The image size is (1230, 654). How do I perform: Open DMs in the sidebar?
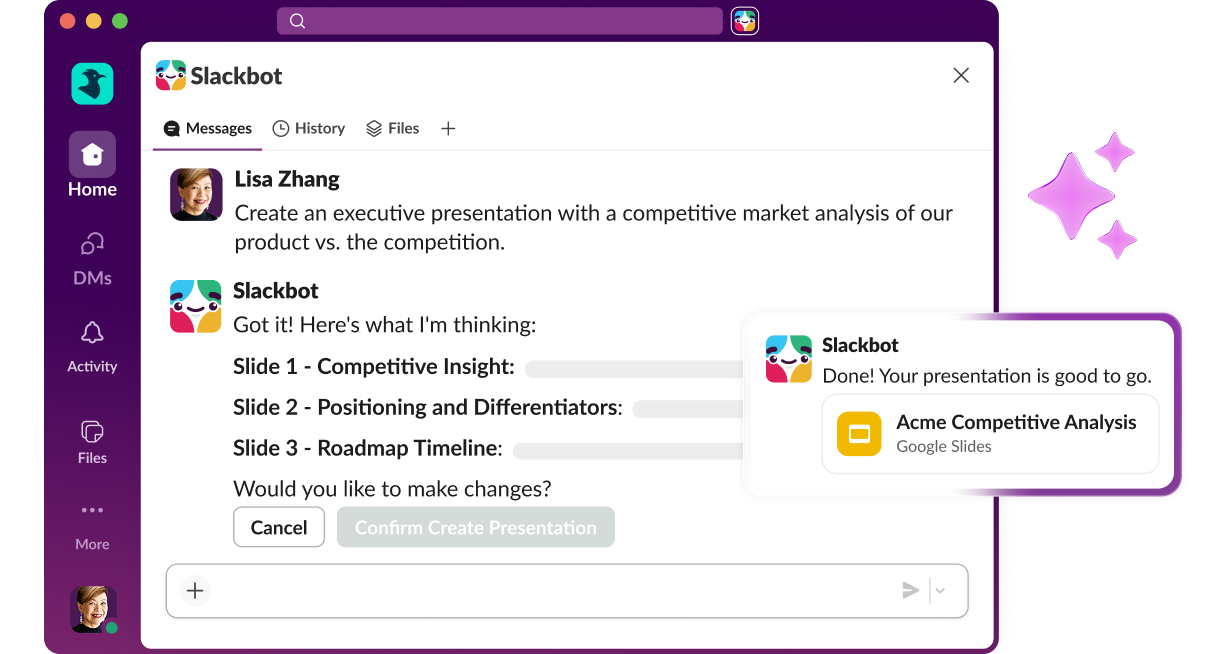(92, 258)
